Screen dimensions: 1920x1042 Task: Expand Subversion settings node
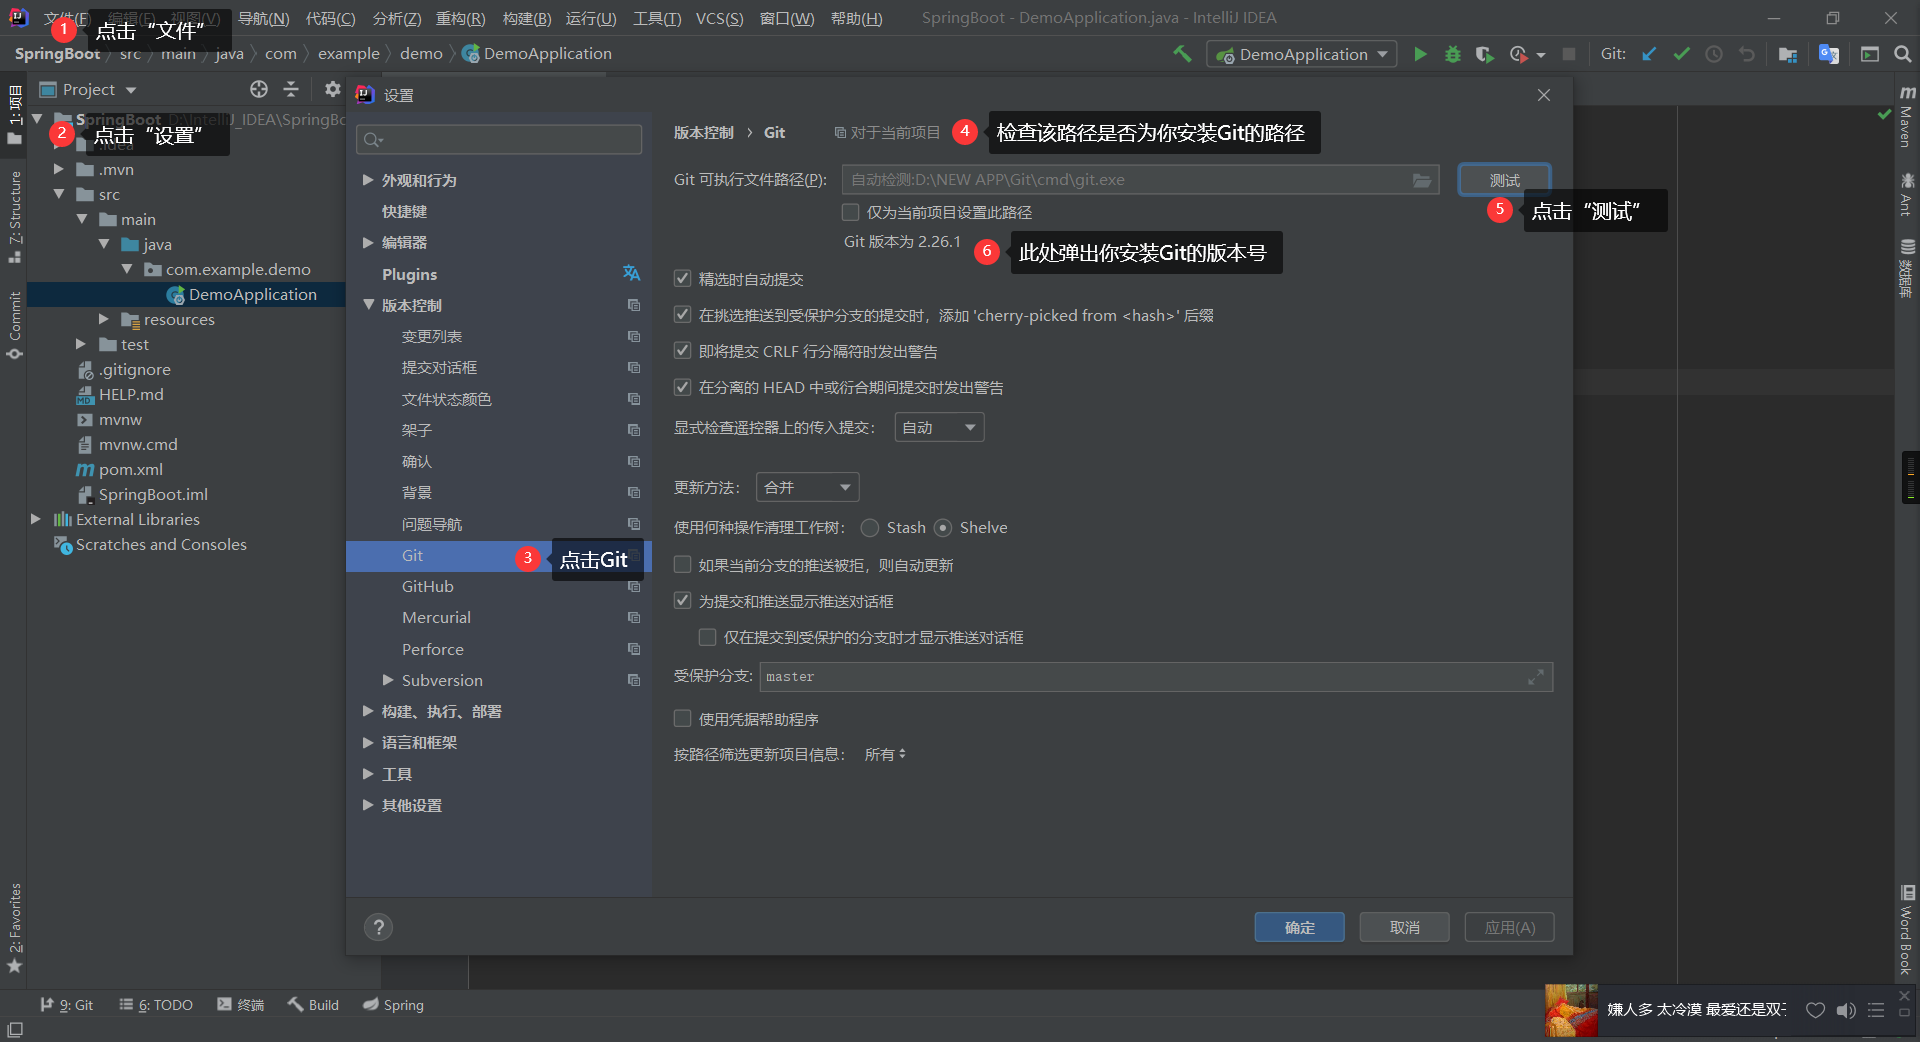coord(388,680)
